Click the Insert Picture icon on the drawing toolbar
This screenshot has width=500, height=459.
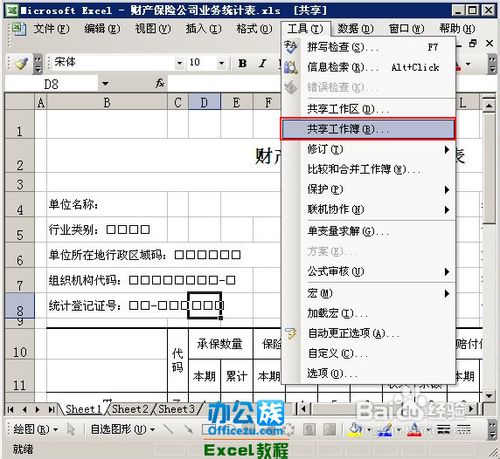(x=330, y=430)
